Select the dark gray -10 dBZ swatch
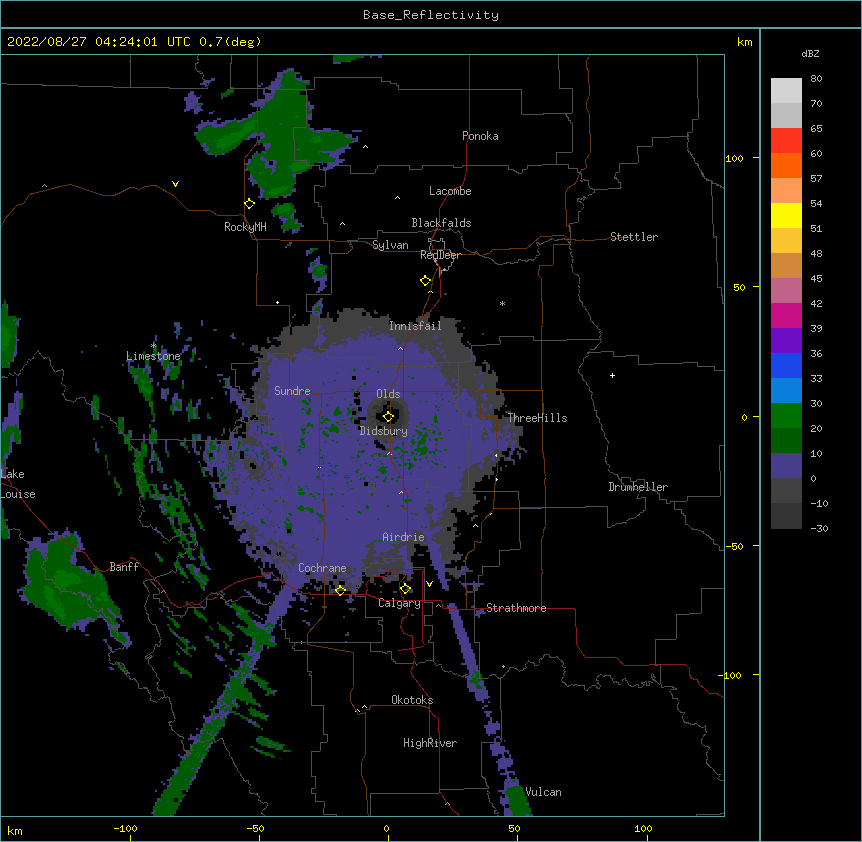This screenshot has width=862, height=842. click(x=786, y=516)
